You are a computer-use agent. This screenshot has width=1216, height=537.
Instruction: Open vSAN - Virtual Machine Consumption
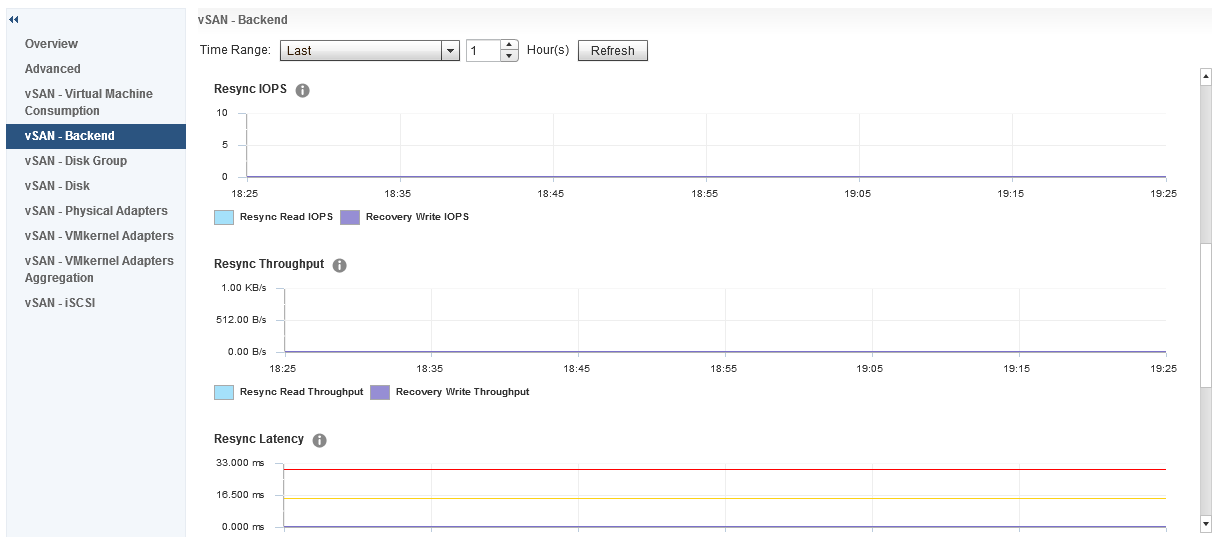coord(89,102)
